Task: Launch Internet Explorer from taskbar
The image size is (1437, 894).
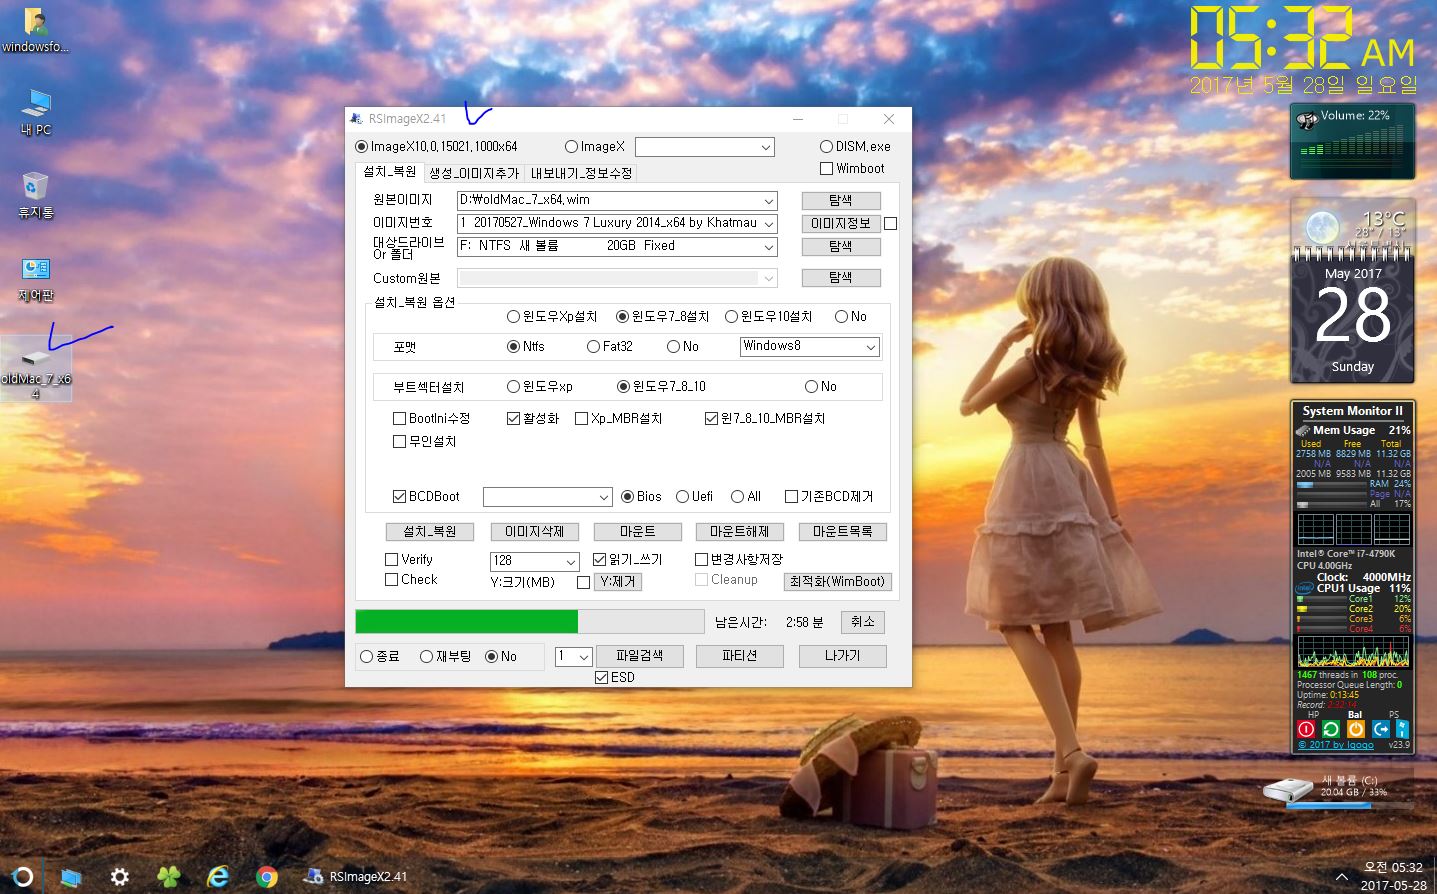Action: coord(217,877)
